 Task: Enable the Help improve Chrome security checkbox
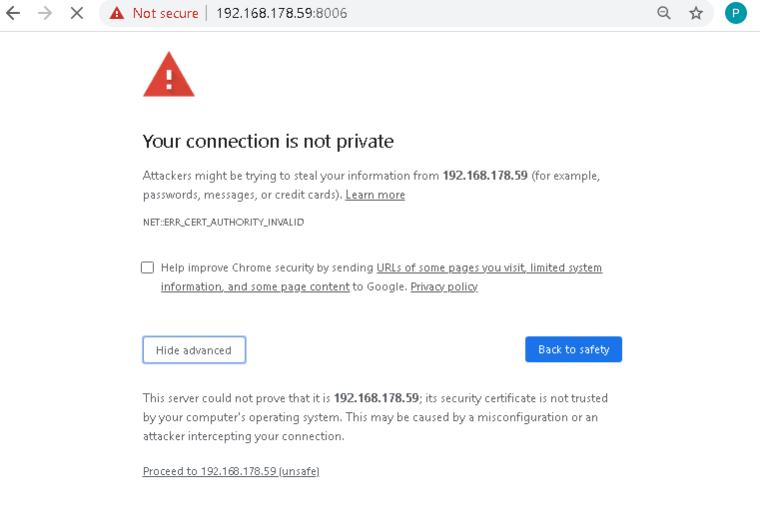pyautogui.click(x=147, y=268)
